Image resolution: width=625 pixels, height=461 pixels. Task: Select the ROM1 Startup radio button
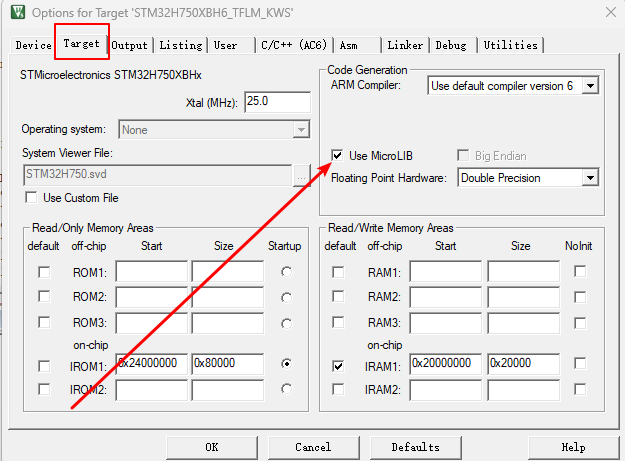coord(286,272)
